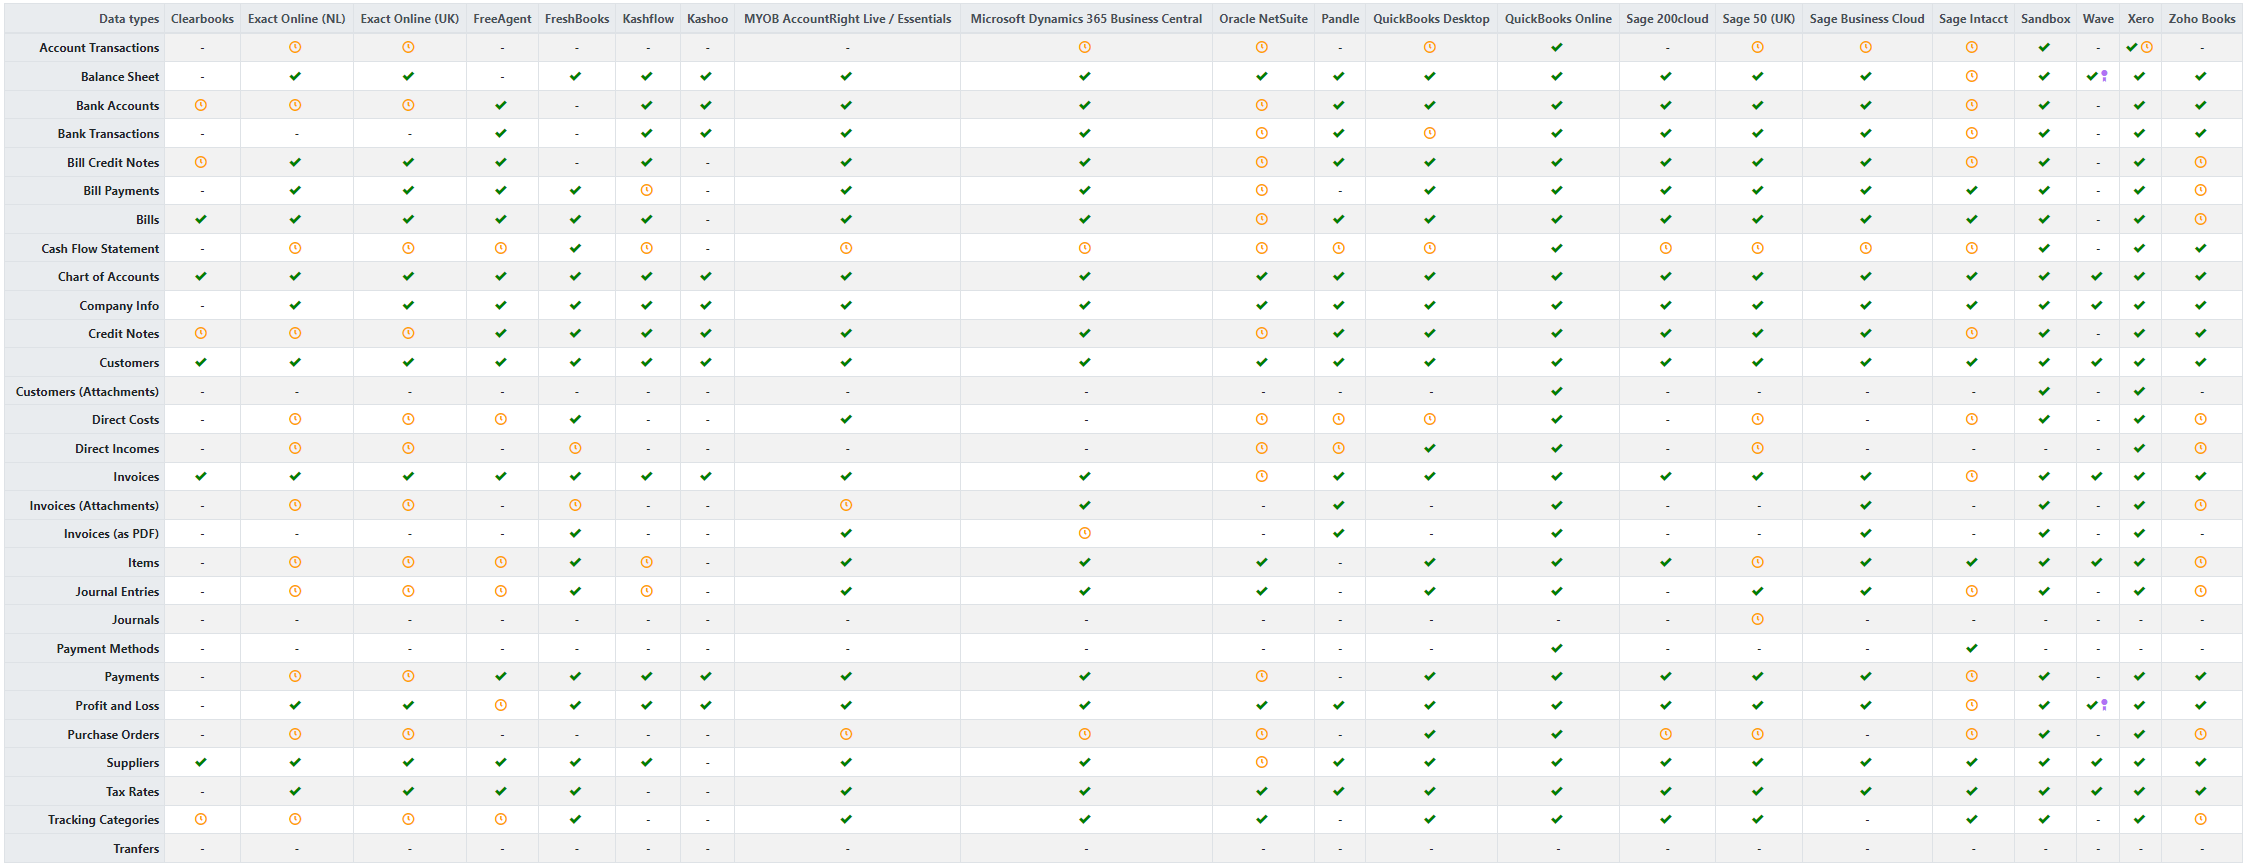Image resolution: width=2247 pixels, height=866 pixels.
Task: Click the Oracle NetSuite column header
Action: pyautogui.click(x=1263, y=19)
